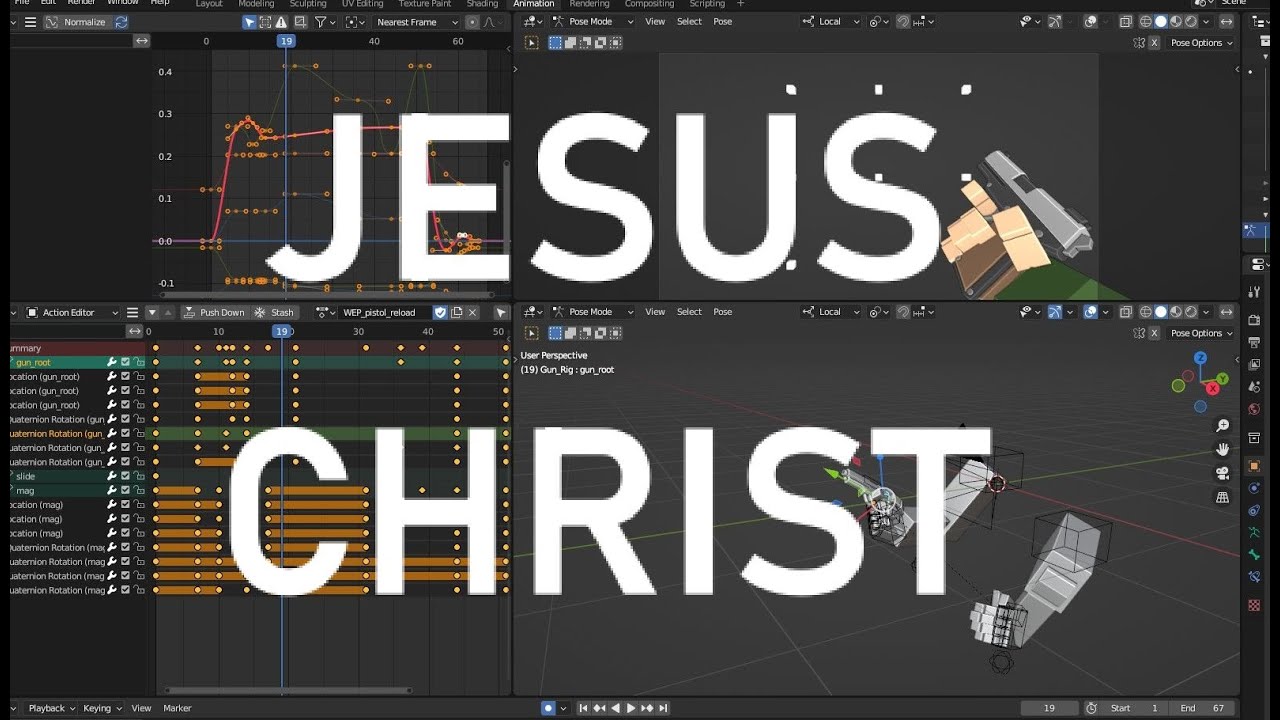Screen dimensions: 1280x720
Task: Open the graph editor filter funnel dropdown
Action: (324, 22)
